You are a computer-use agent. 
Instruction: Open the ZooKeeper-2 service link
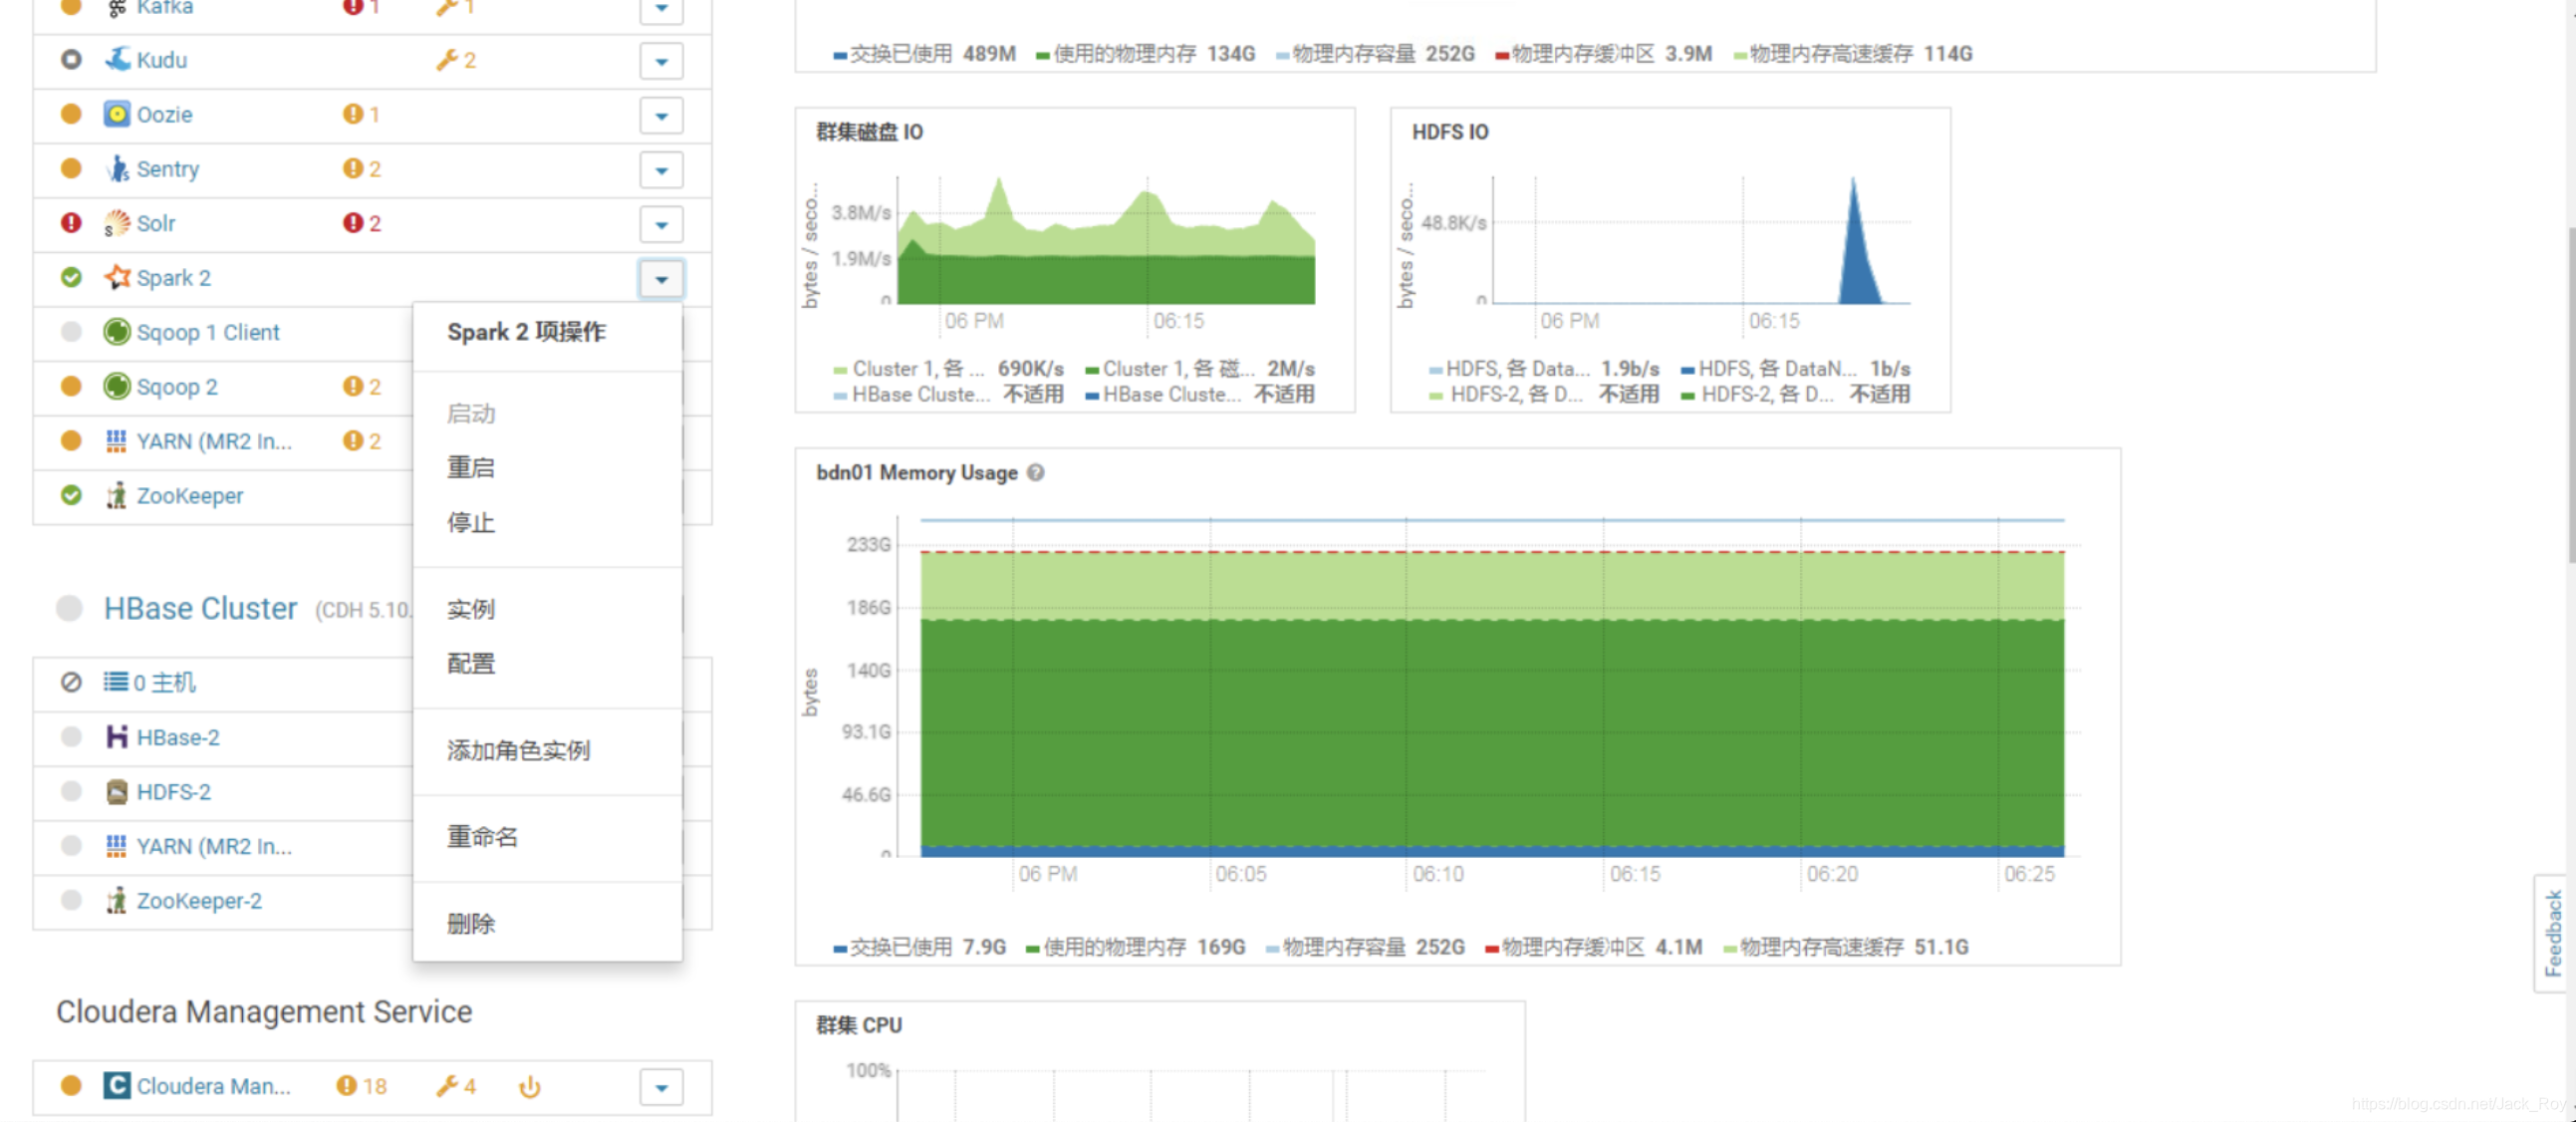(199, 900)
